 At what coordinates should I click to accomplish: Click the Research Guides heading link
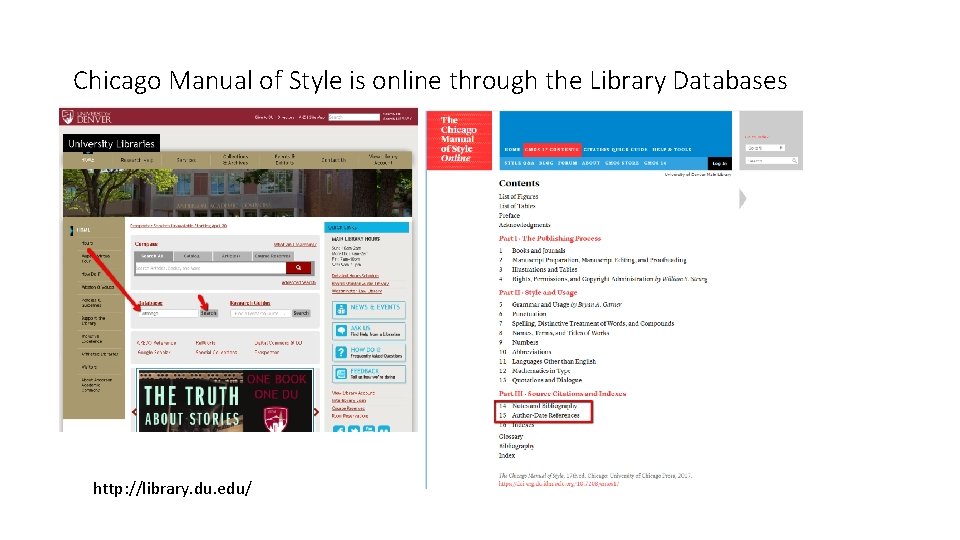250,303
